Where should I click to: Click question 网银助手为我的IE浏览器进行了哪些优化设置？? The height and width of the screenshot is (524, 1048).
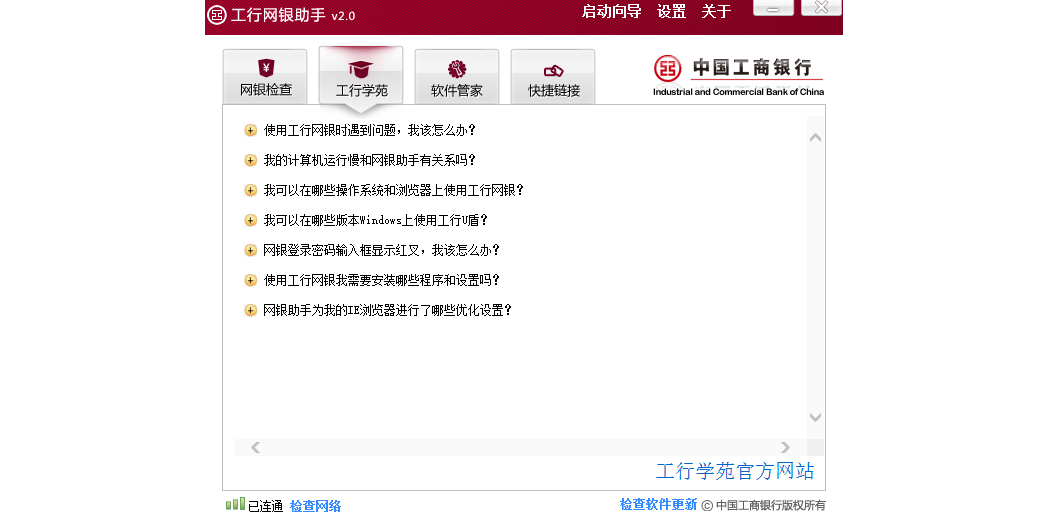click(x=388, y=310)
